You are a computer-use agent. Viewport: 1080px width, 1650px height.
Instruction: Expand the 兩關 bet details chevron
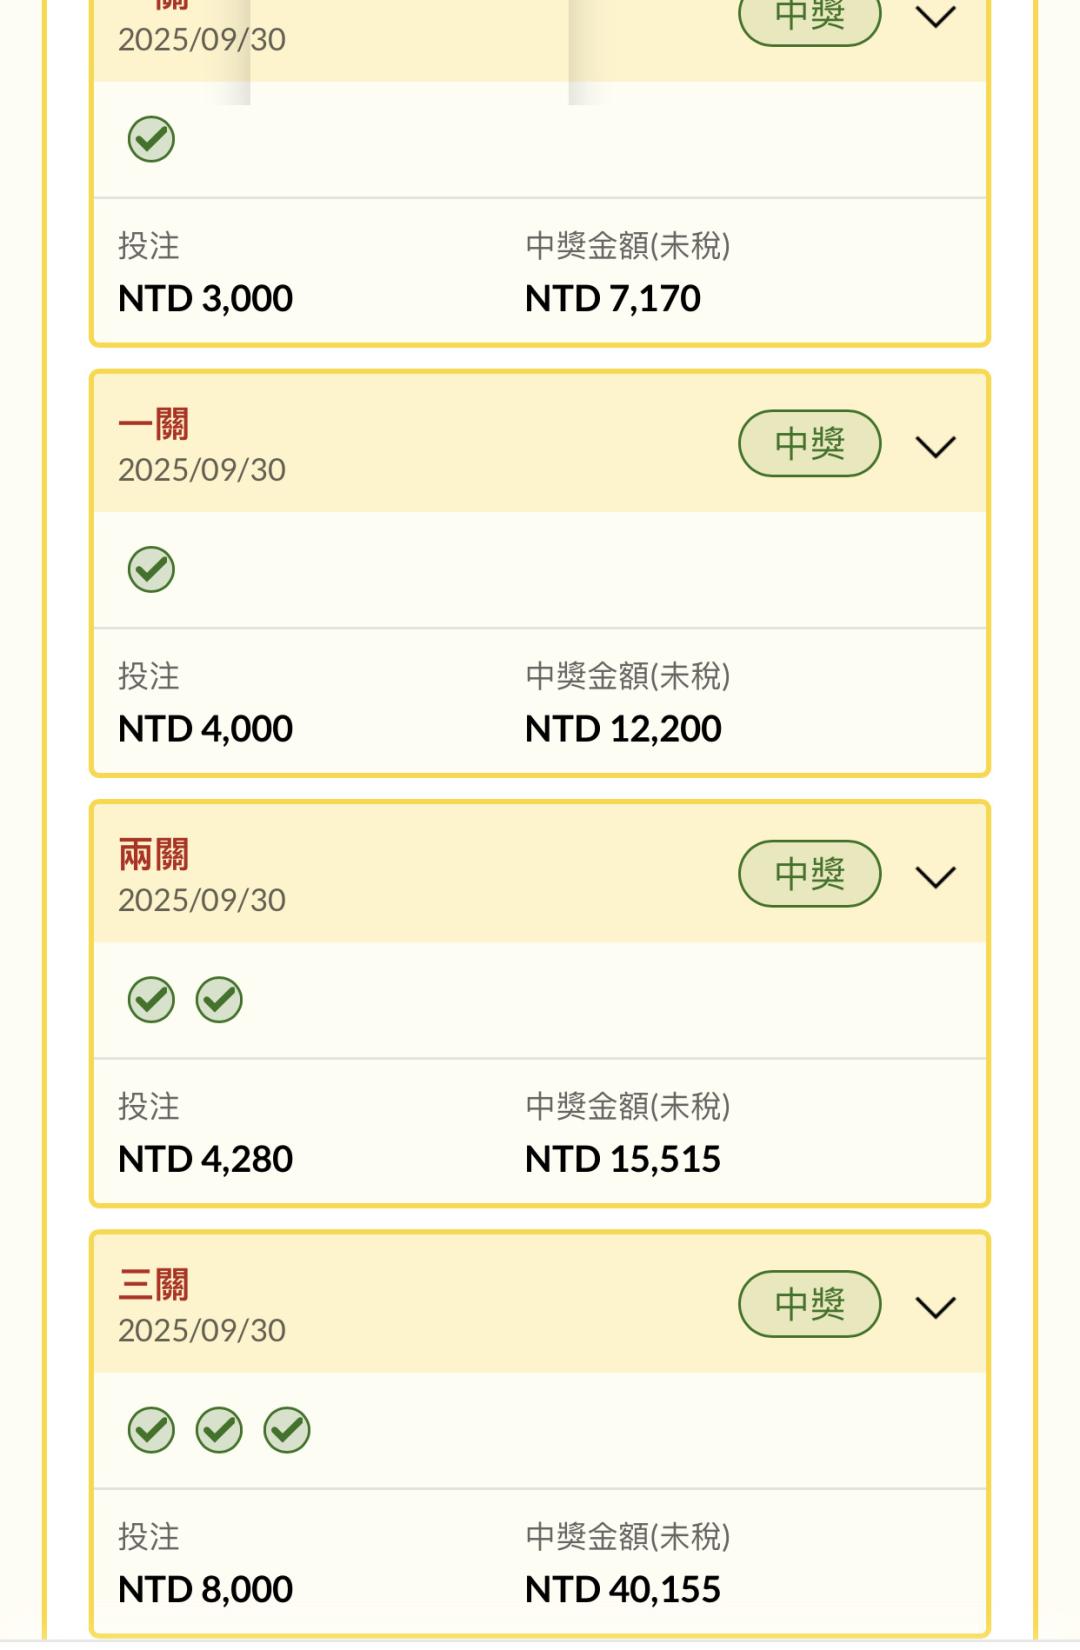click(x=936, y=877)
